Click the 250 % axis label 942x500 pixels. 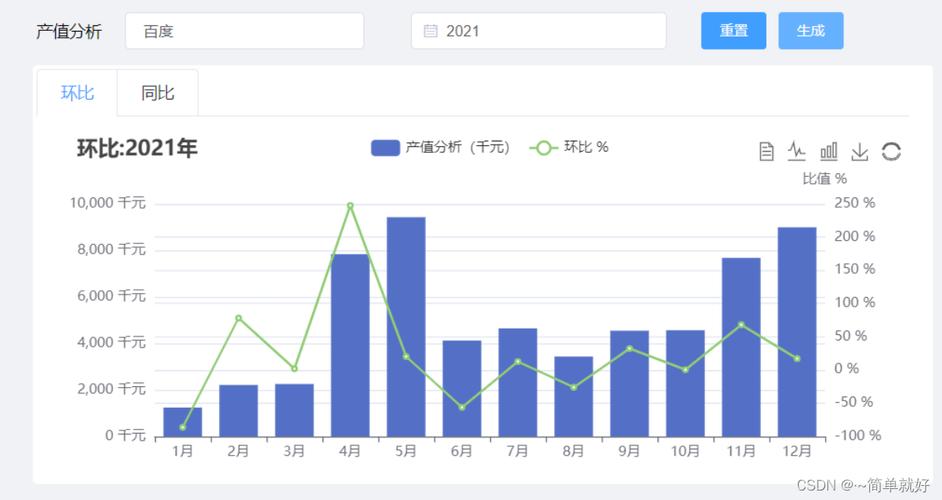click(854, 203)
